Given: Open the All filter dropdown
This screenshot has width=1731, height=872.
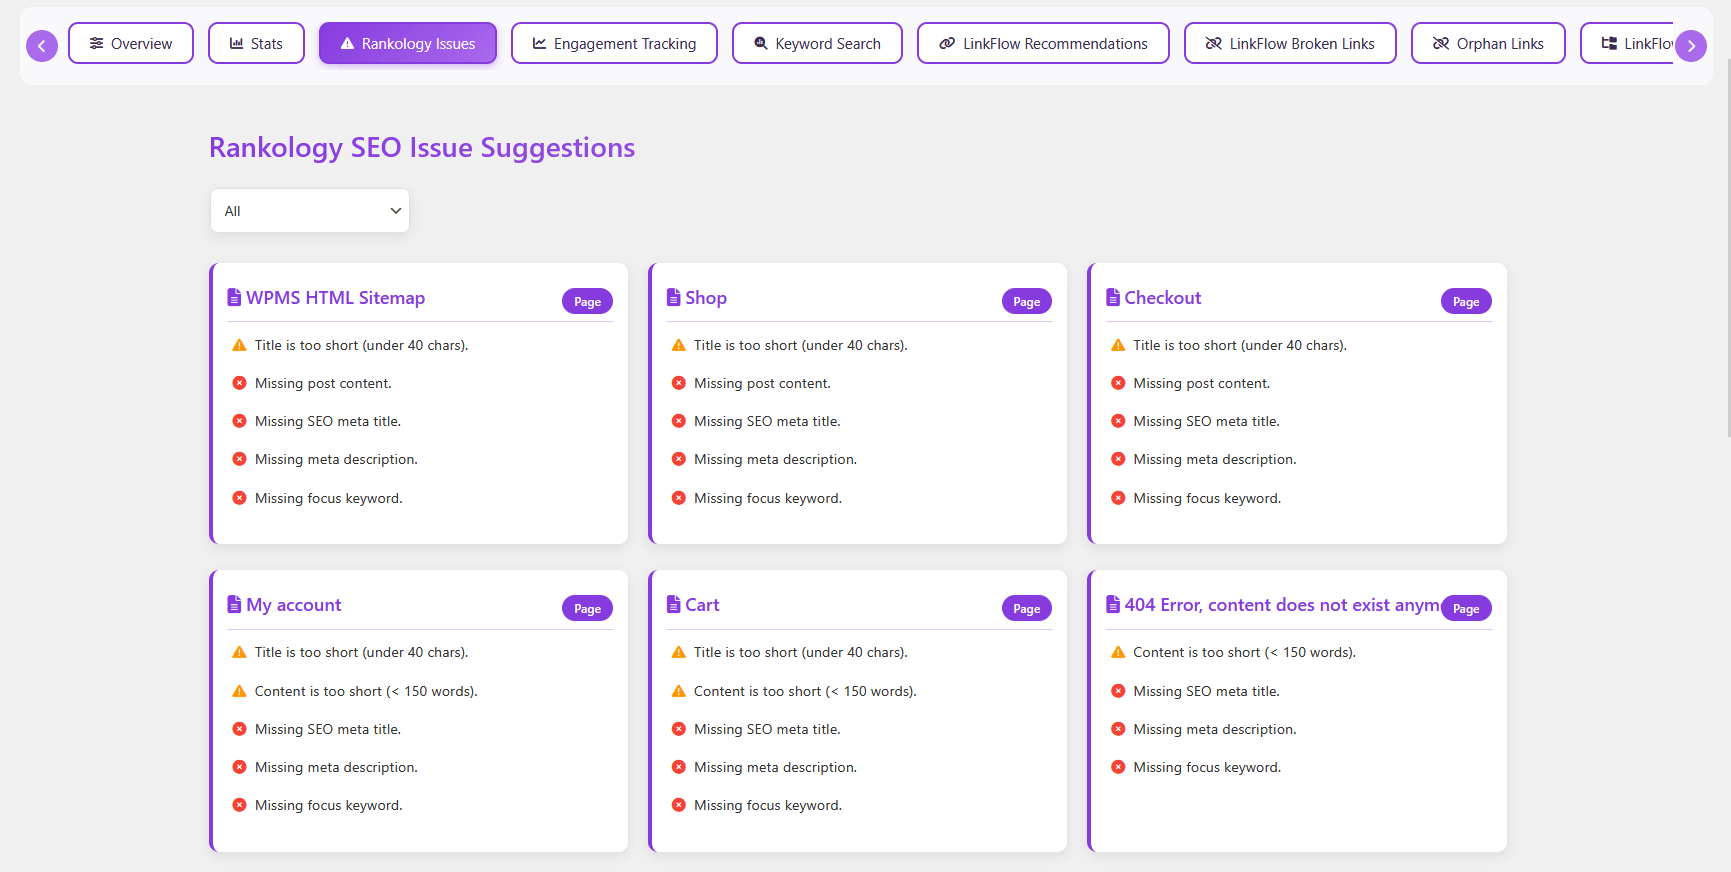Looking at the screenshot, I should point(310,211).
